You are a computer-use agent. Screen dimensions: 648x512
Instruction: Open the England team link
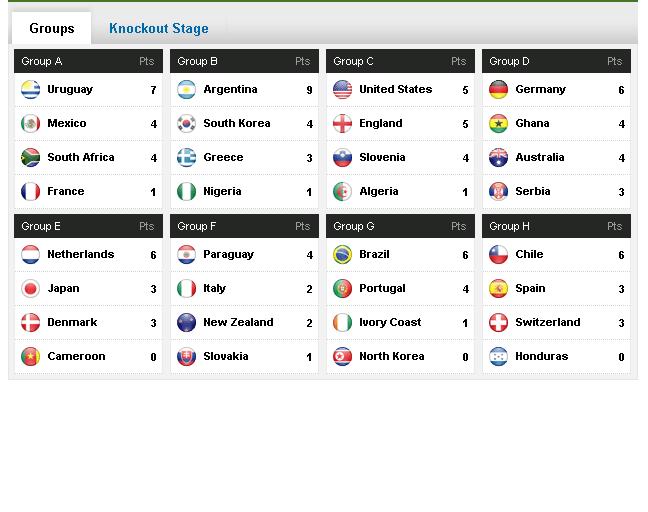point(381,123)
